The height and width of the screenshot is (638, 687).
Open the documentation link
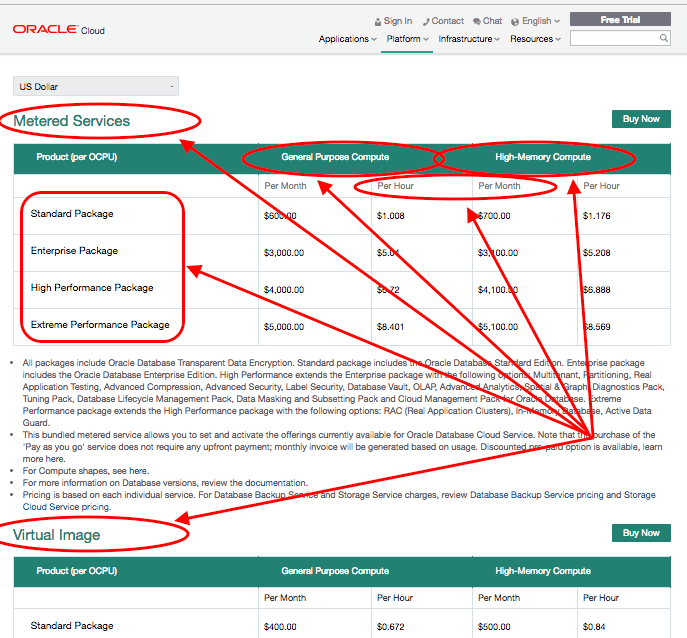click(275, 482)
